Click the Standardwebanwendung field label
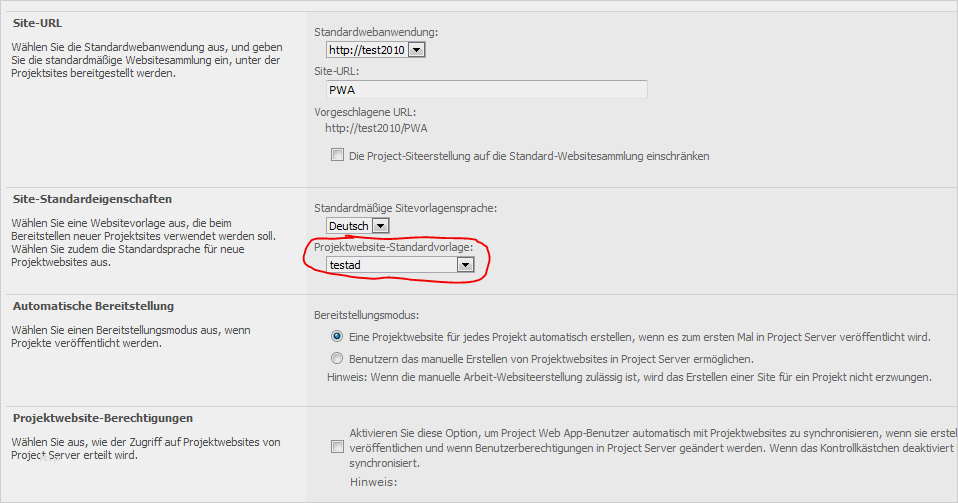958x503 pixels. (x=376, y=32)
